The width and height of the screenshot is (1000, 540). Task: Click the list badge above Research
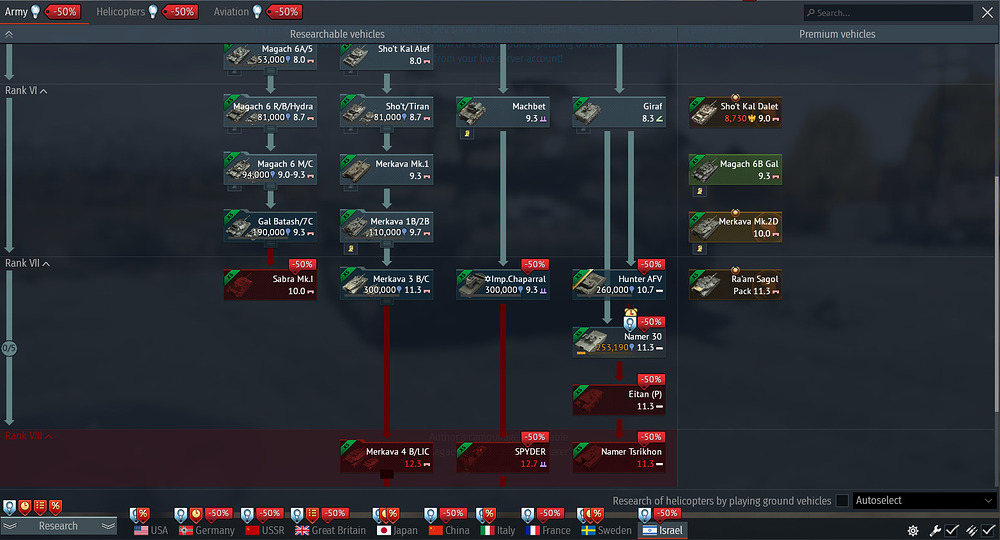click(x=40, y=507)
